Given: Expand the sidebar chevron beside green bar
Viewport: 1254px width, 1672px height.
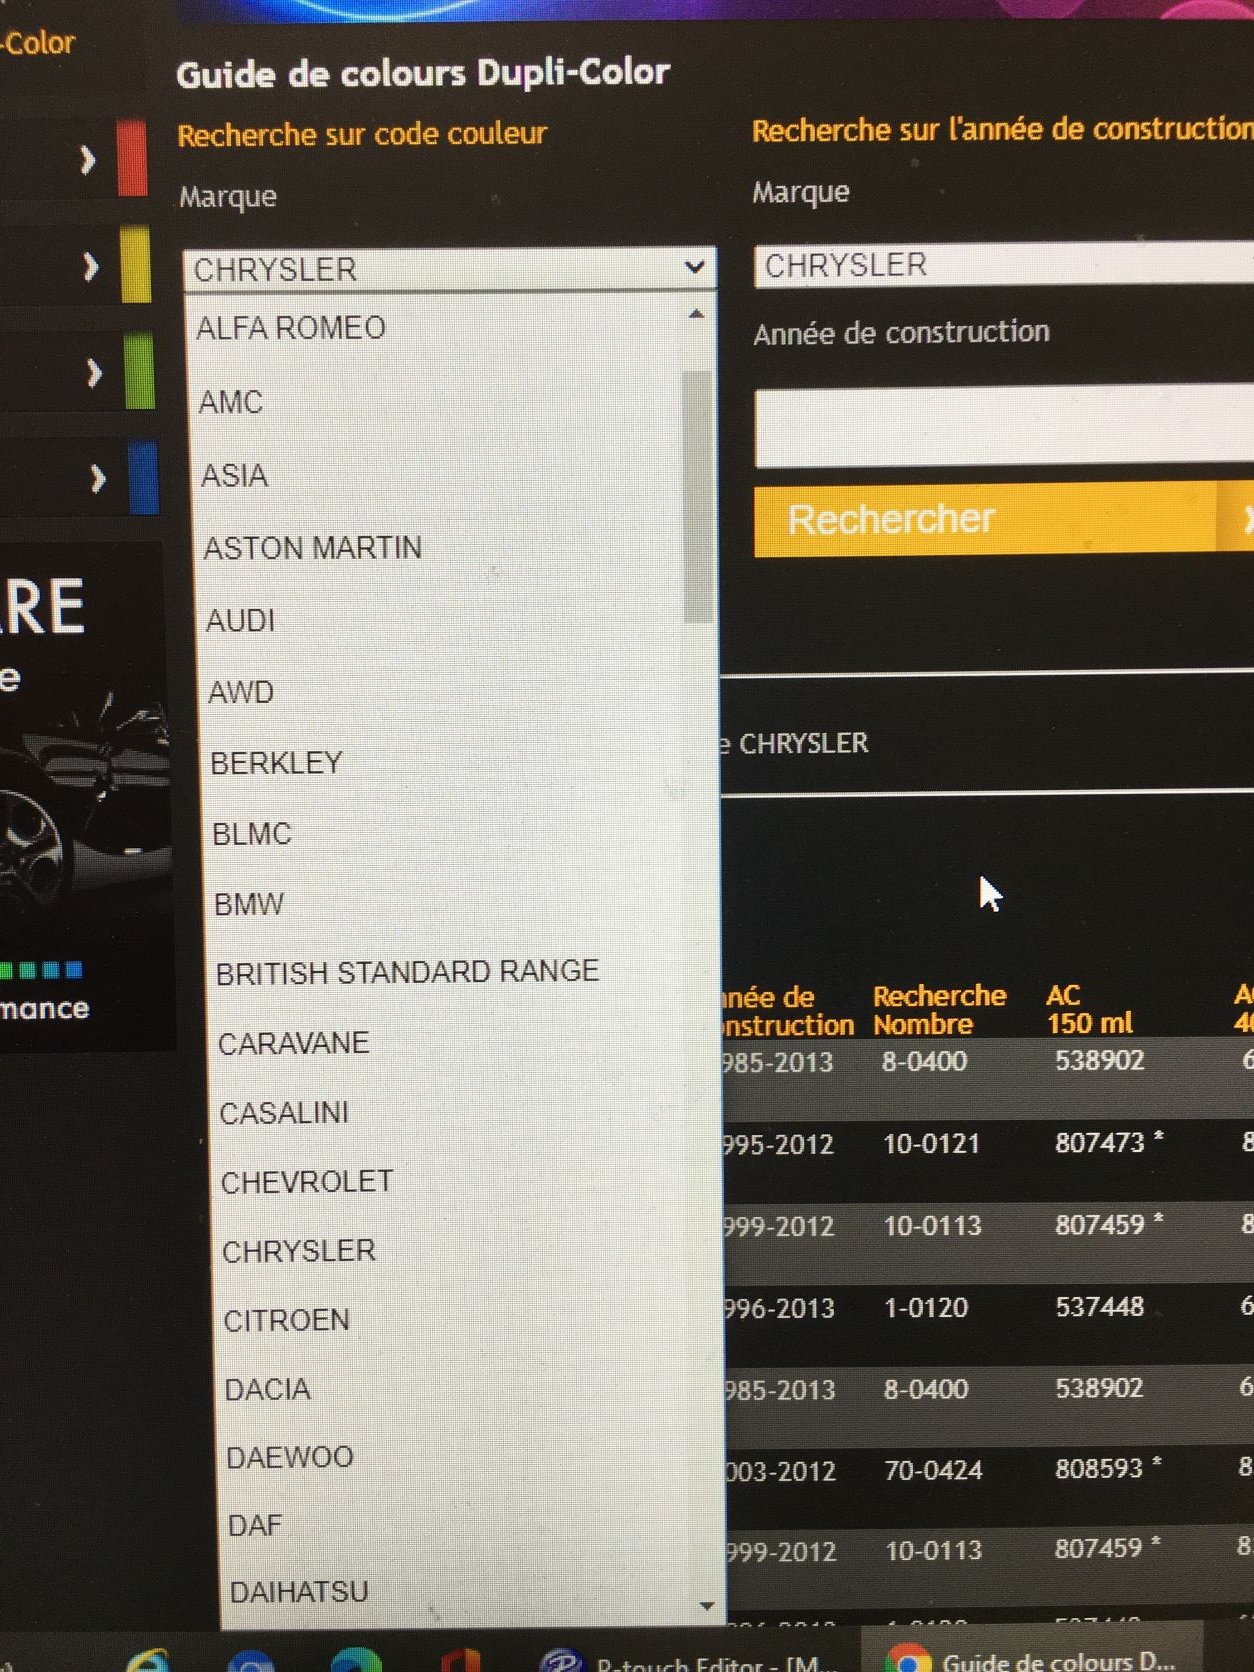Looking at the screenshot, I should (94, 373).
